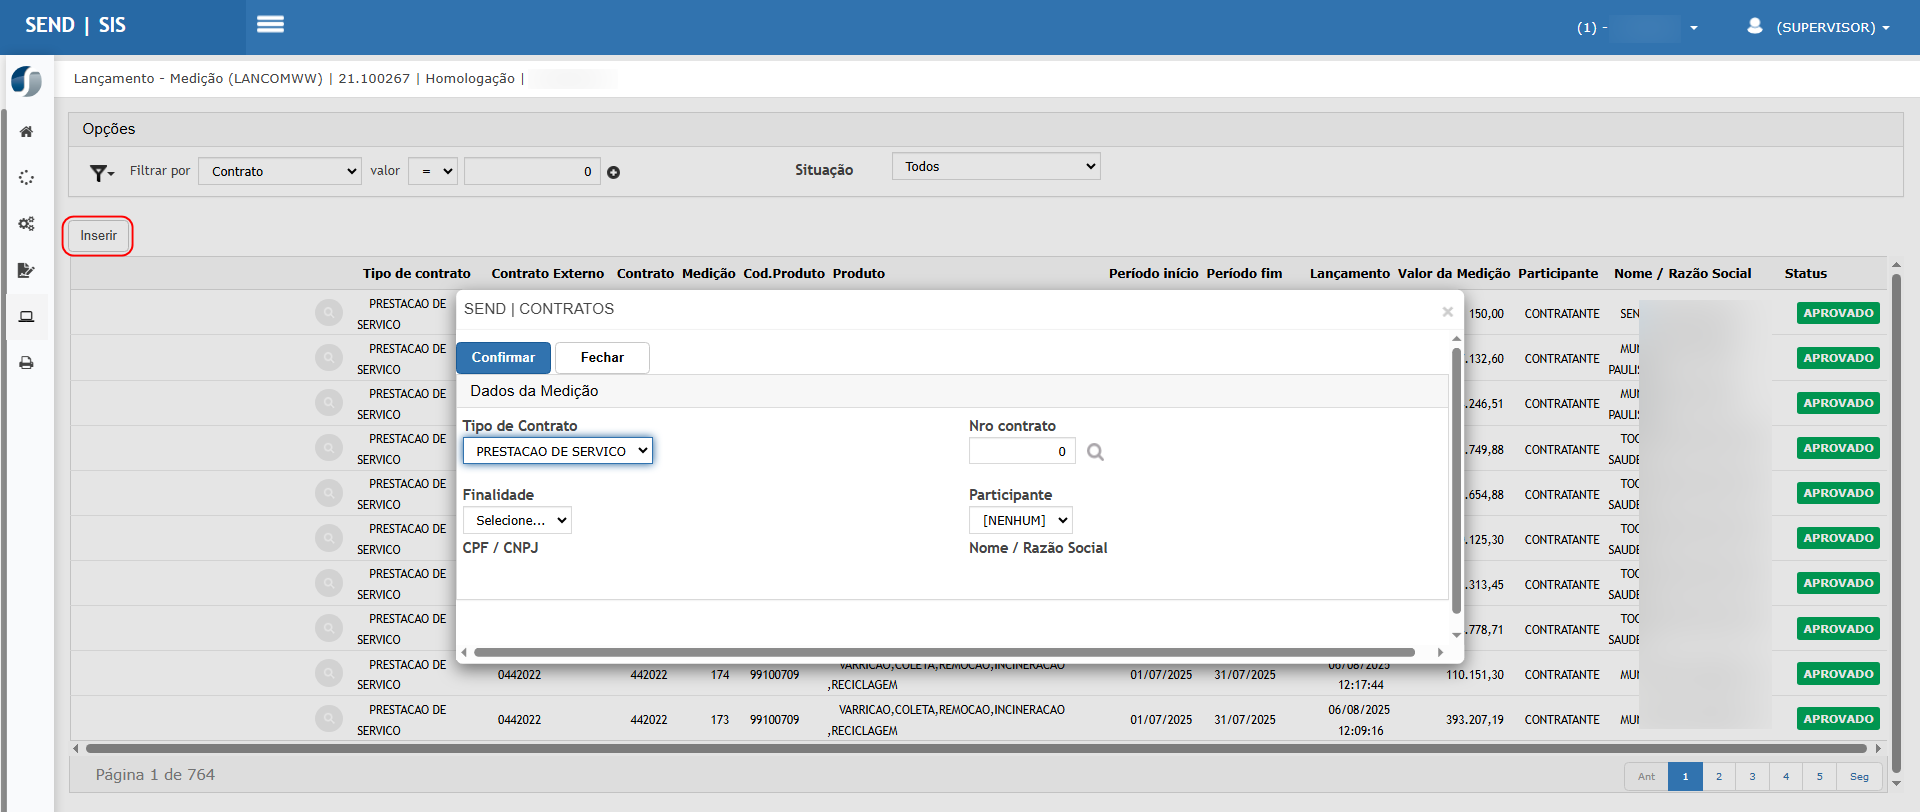This screenshot has width=1920, height=812.
Task: Expand the Tipo de Contrato dropdown
Action: click(x=557, y=451)
